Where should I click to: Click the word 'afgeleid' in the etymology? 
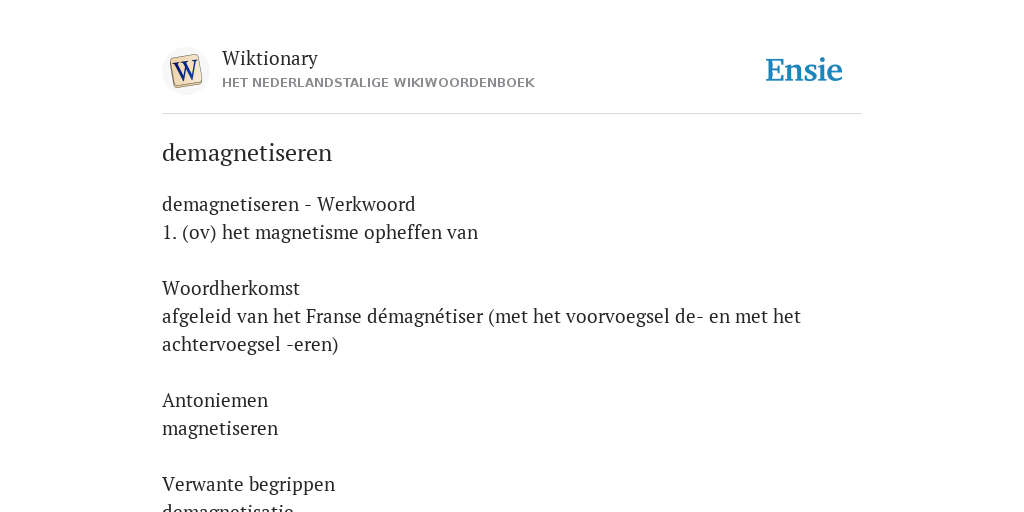point(197,317)
